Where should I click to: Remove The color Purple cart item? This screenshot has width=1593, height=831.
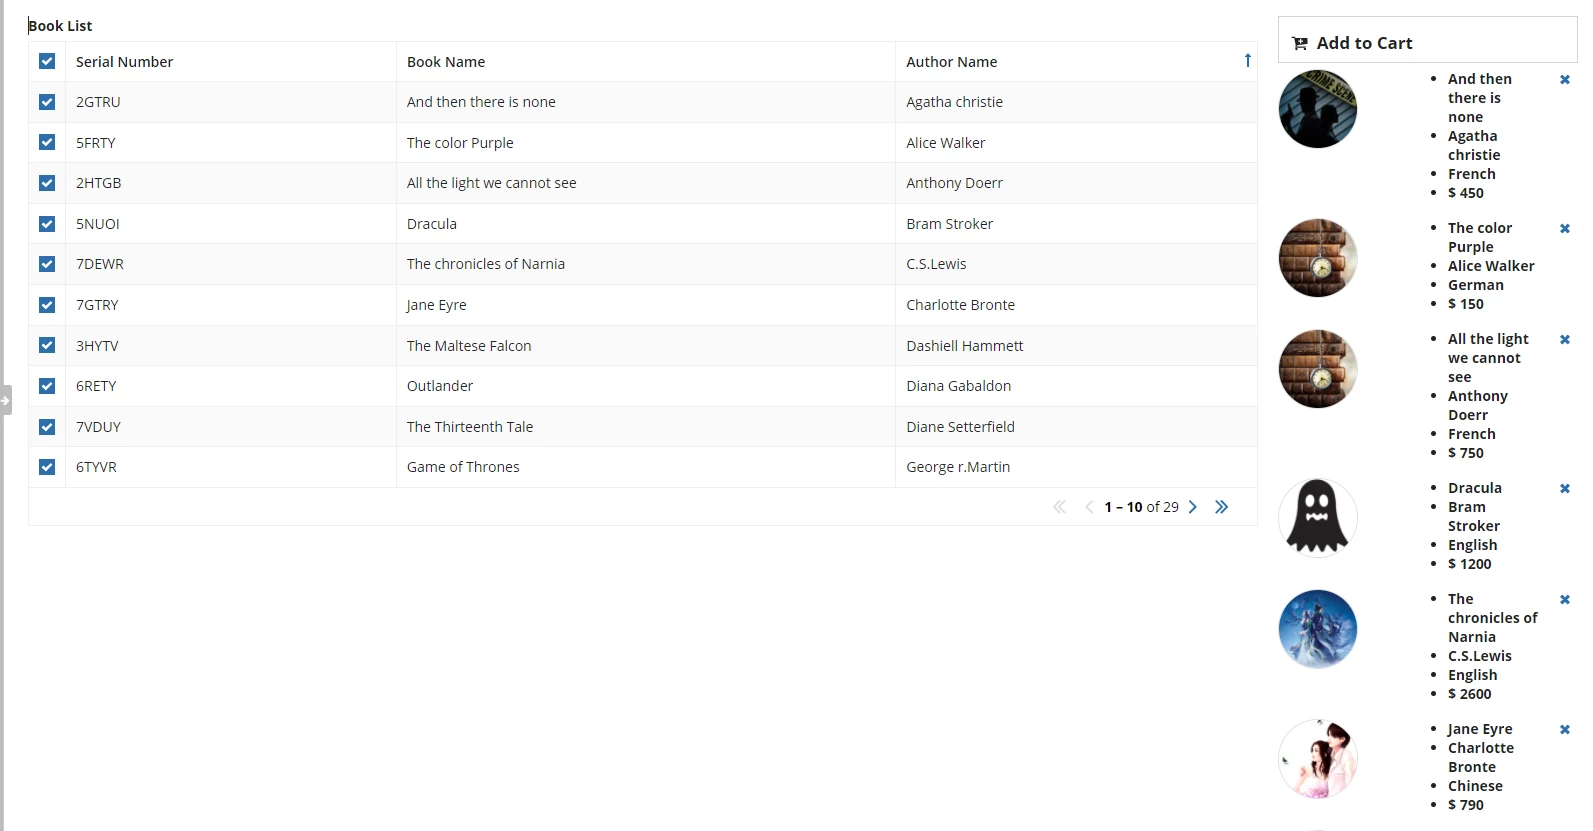tap(1565, 229)
